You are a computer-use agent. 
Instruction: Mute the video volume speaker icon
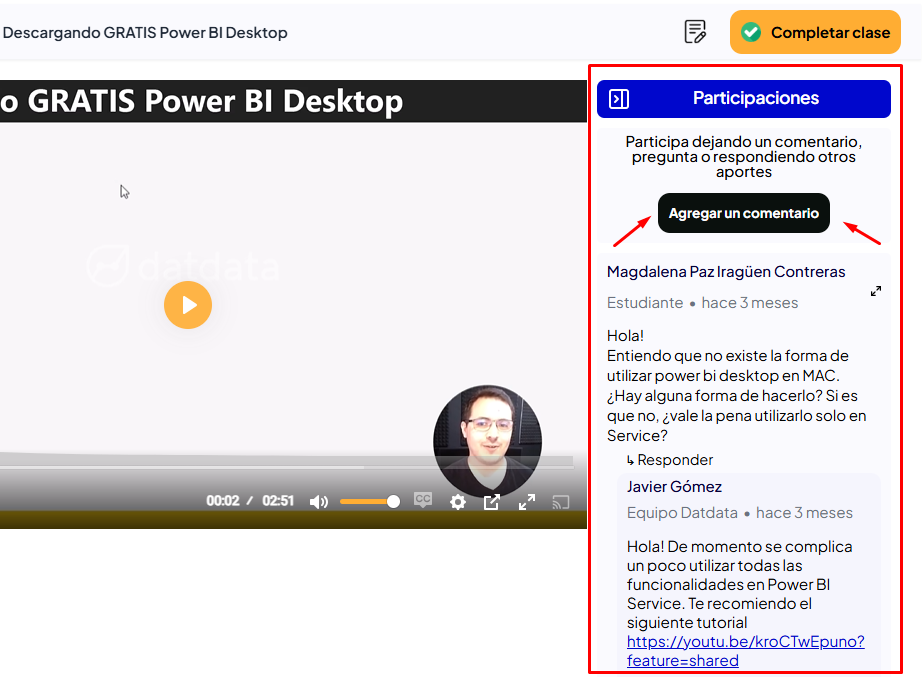(318, 502)
